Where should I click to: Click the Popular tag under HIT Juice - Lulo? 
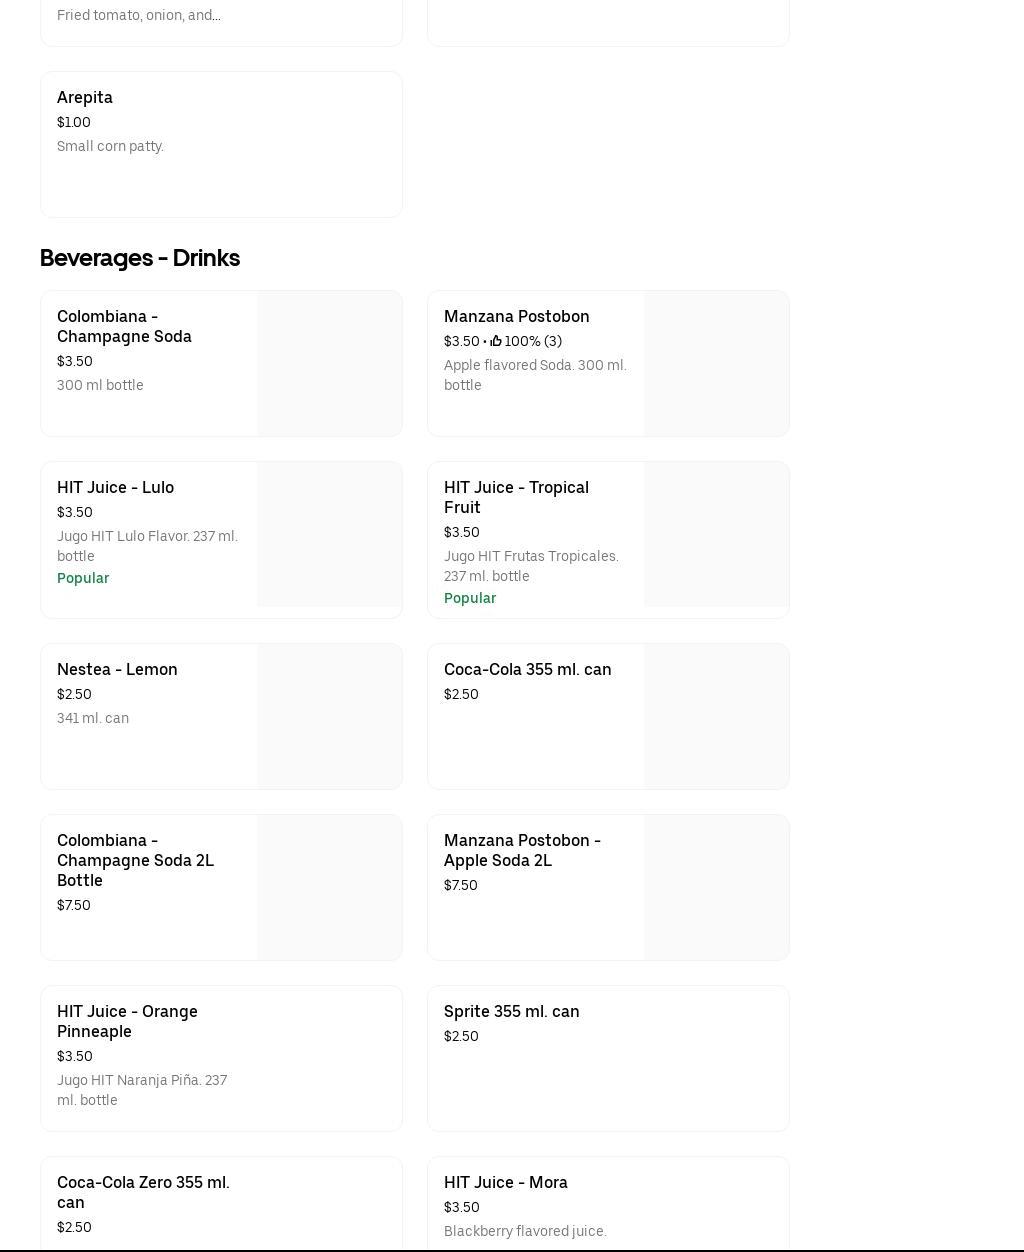(83, 578)
